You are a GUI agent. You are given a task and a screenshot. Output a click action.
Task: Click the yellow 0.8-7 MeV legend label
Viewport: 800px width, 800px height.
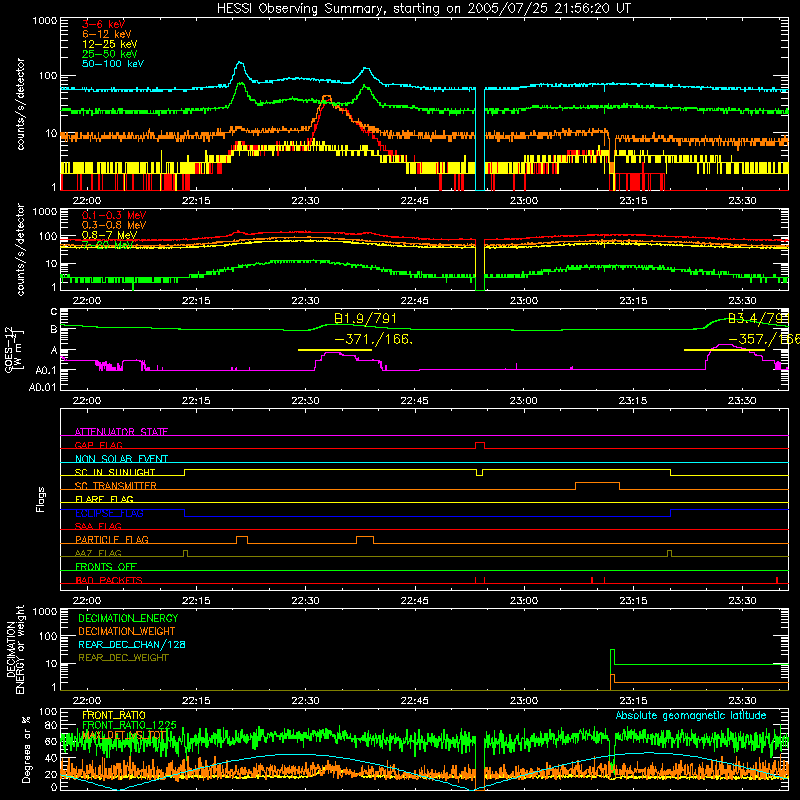pos(109,235)
